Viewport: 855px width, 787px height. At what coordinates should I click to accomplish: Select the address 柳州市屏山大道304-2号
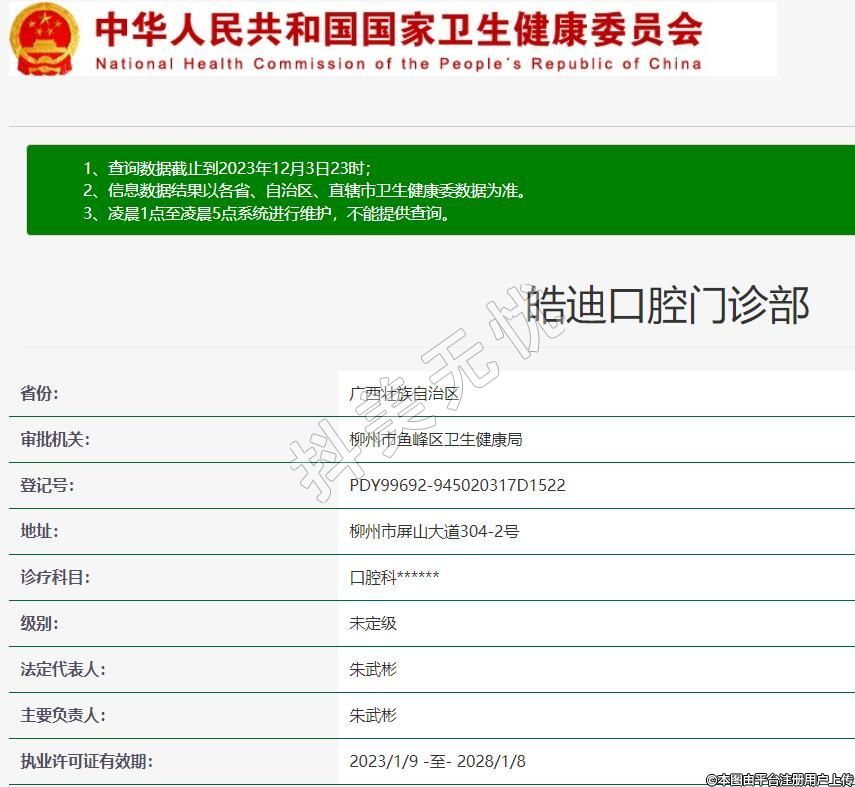pyautogui.click(x=434, y=531)
